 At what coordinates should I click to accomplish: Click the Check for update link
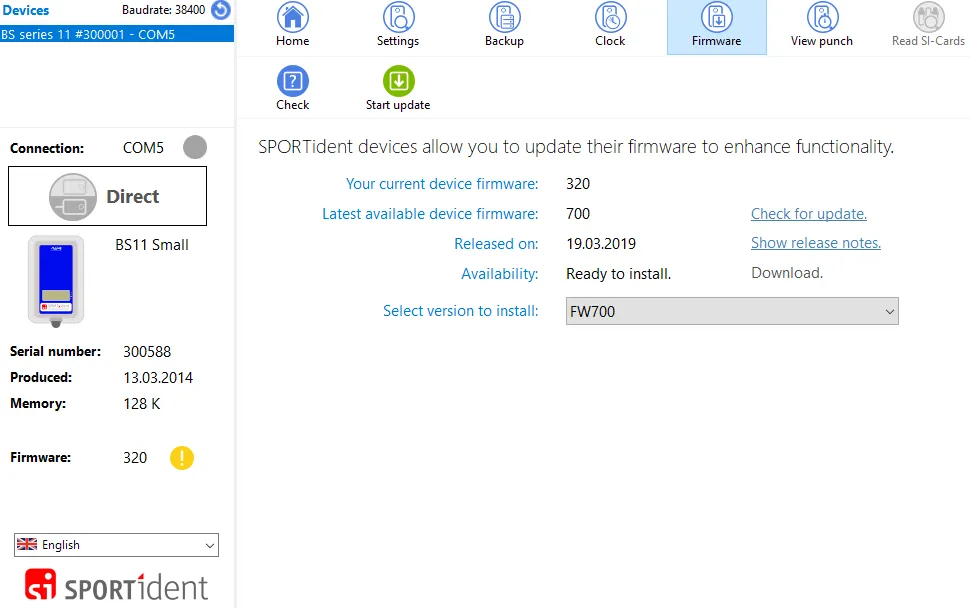(809, 213)
